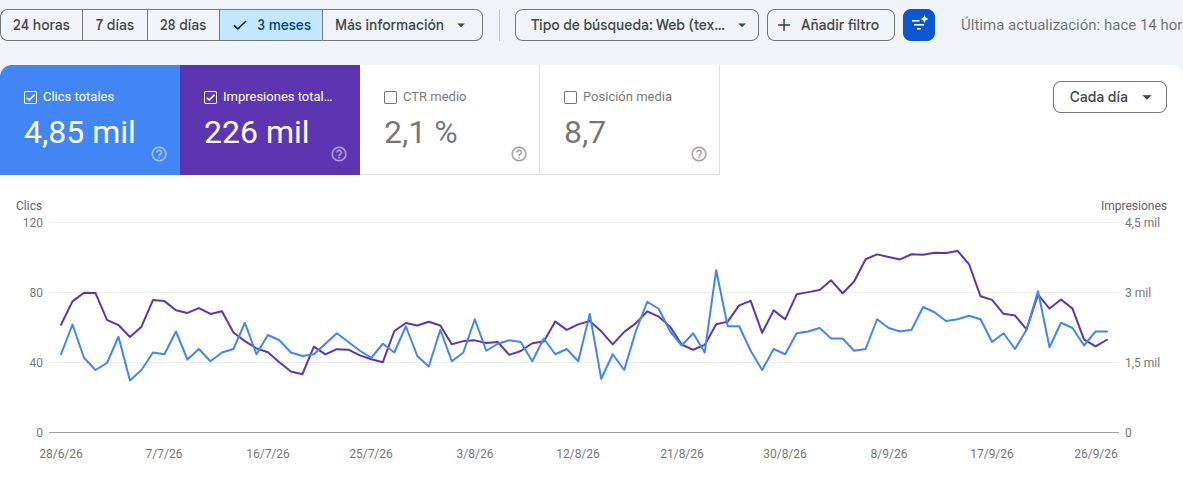Select the 3 meses date range

[x=271, y=25]
